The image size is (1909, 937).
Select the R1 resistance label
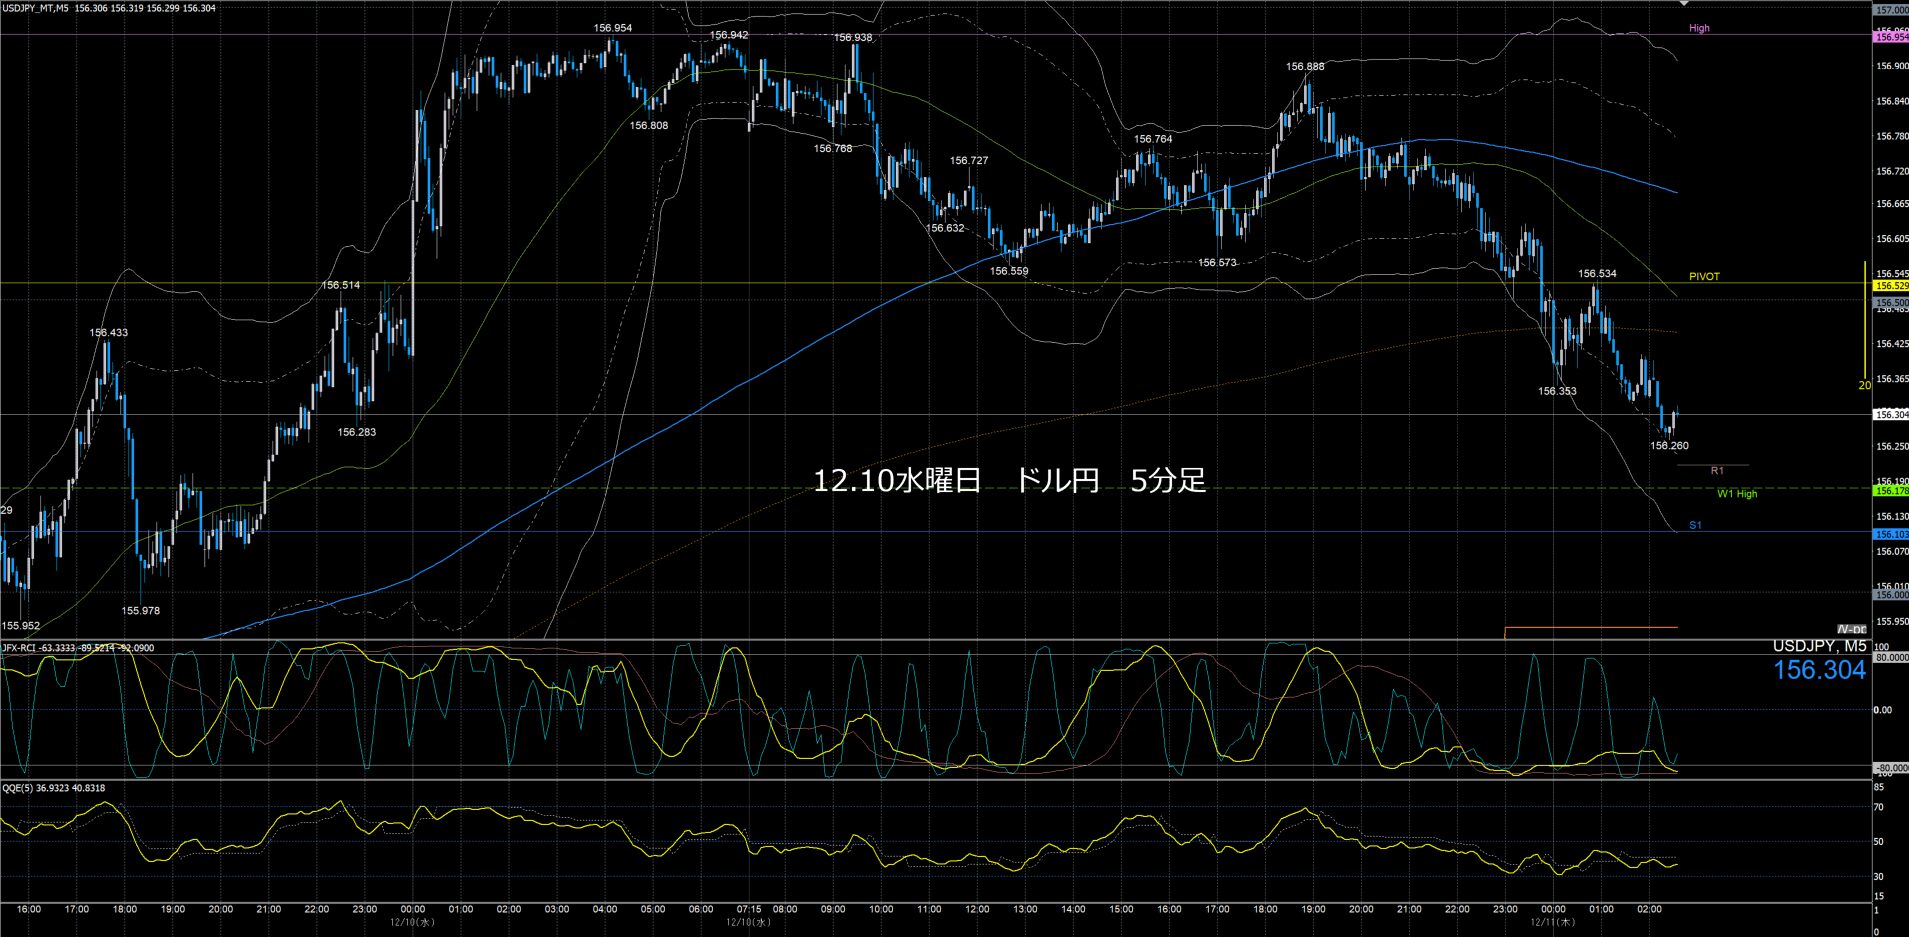click(x=1717, y=471)
